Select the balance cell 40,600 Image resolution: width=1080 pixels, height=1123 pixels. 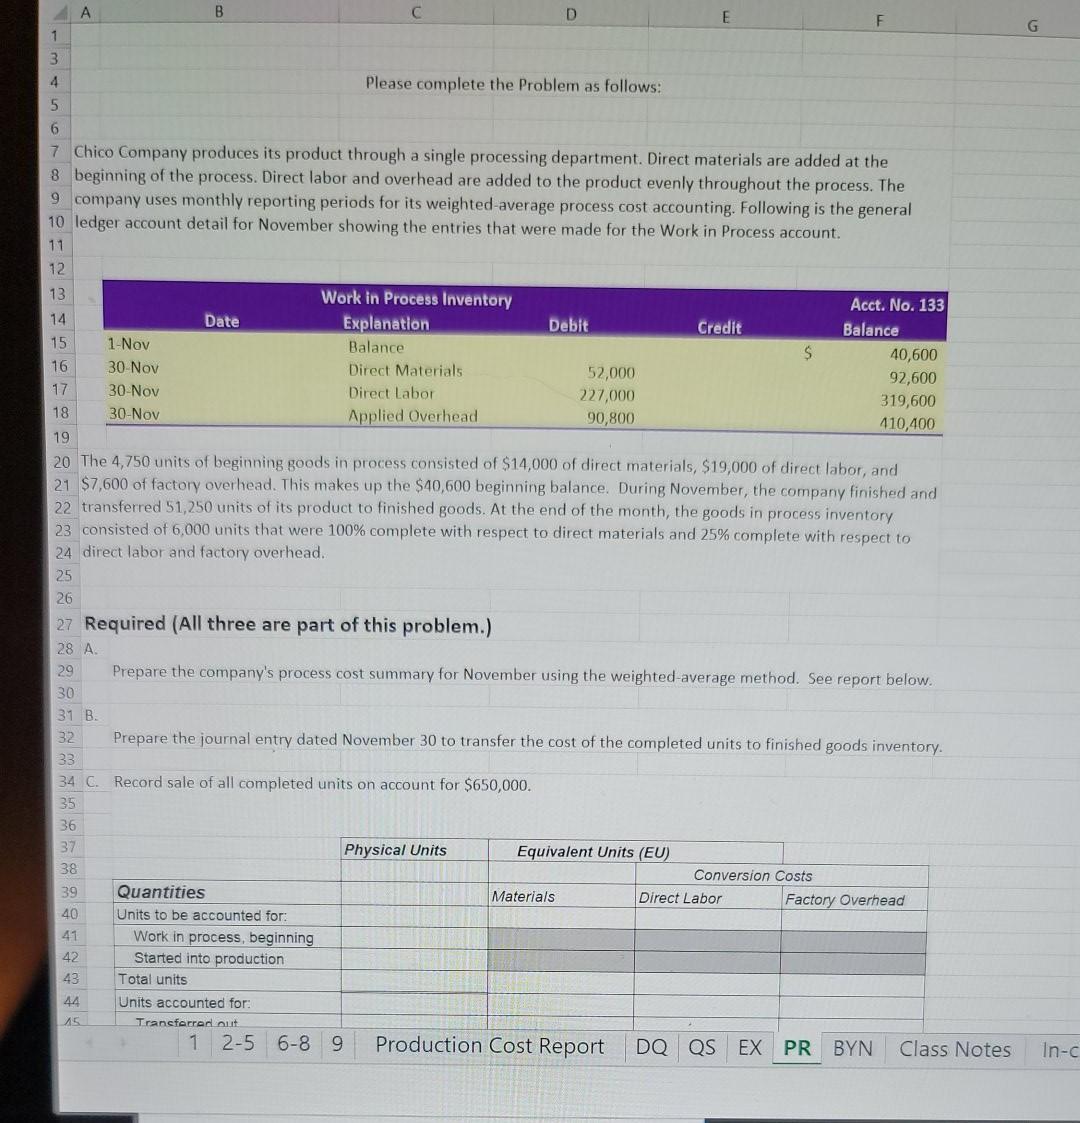912,355
